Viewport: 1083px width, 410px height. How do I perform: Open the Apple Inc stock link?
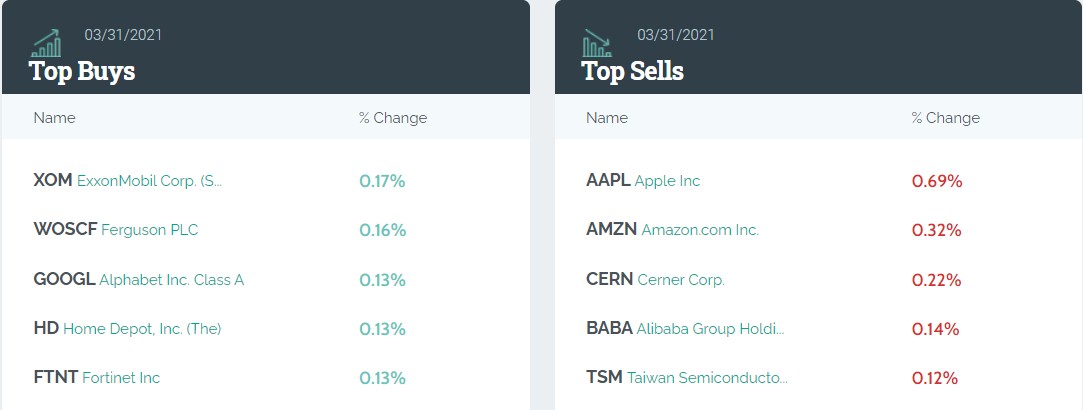667,181
